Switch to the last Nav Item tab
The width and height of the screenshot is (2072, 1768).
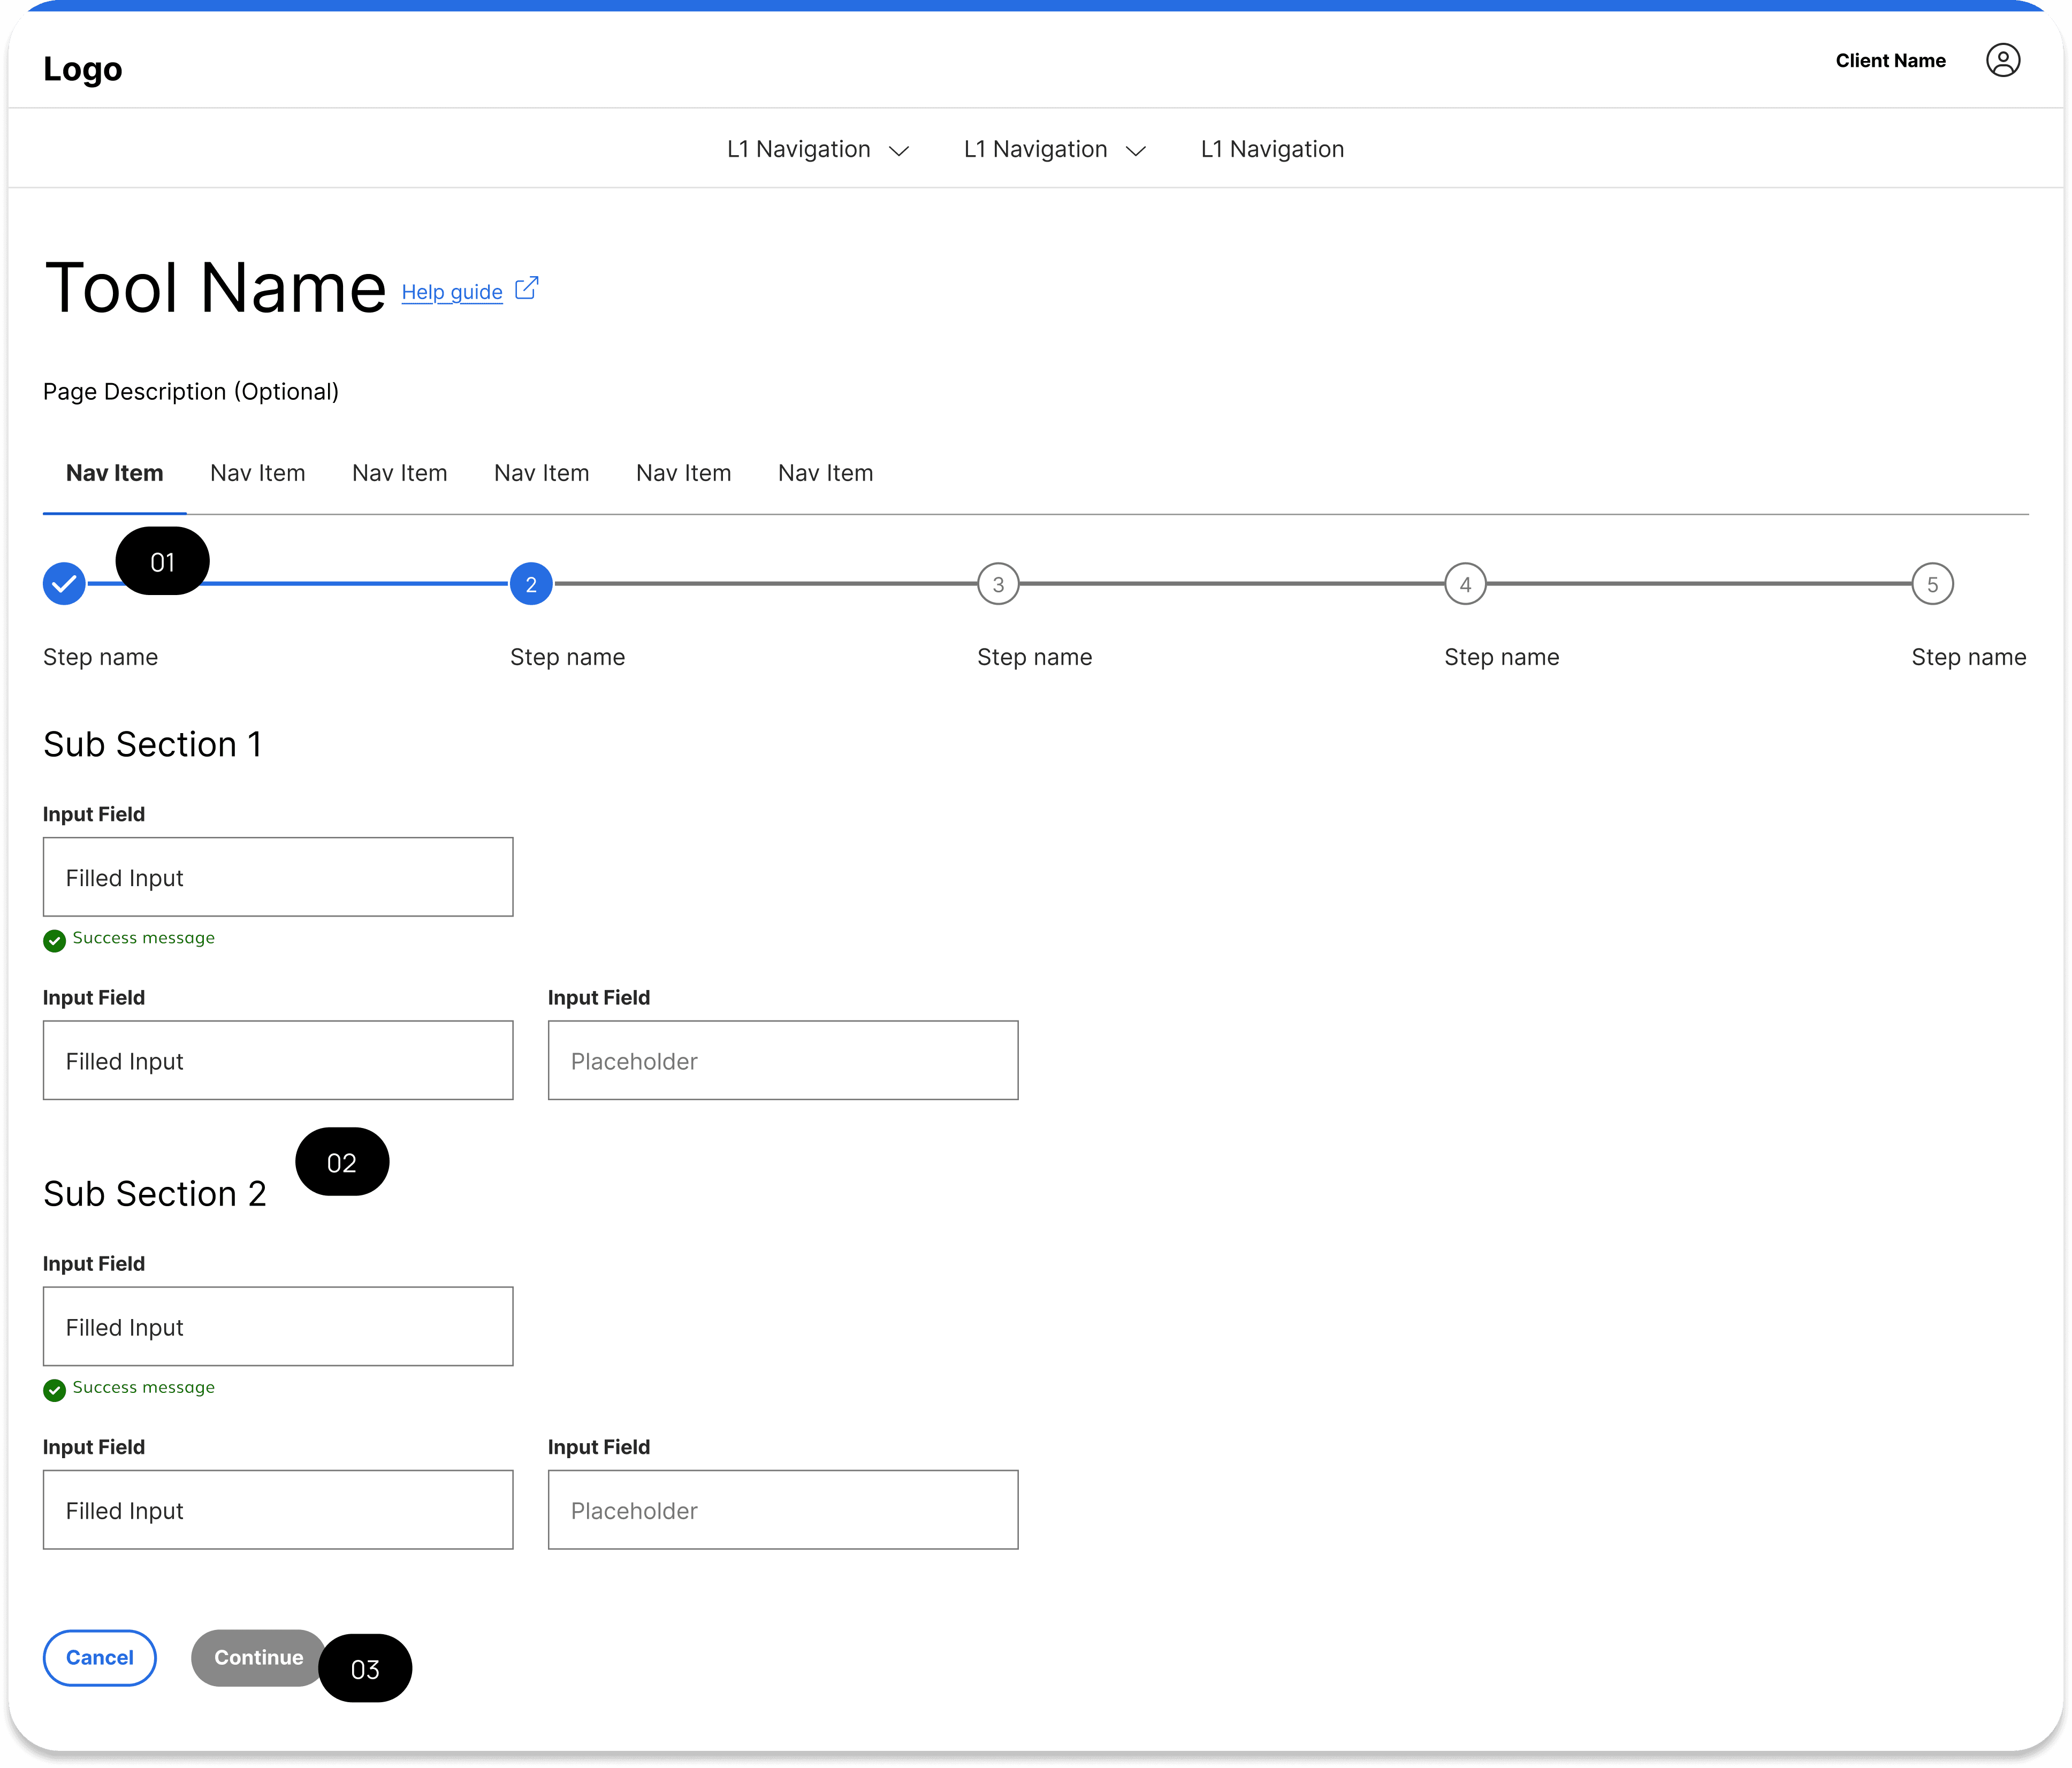click(x=825, y=473)
